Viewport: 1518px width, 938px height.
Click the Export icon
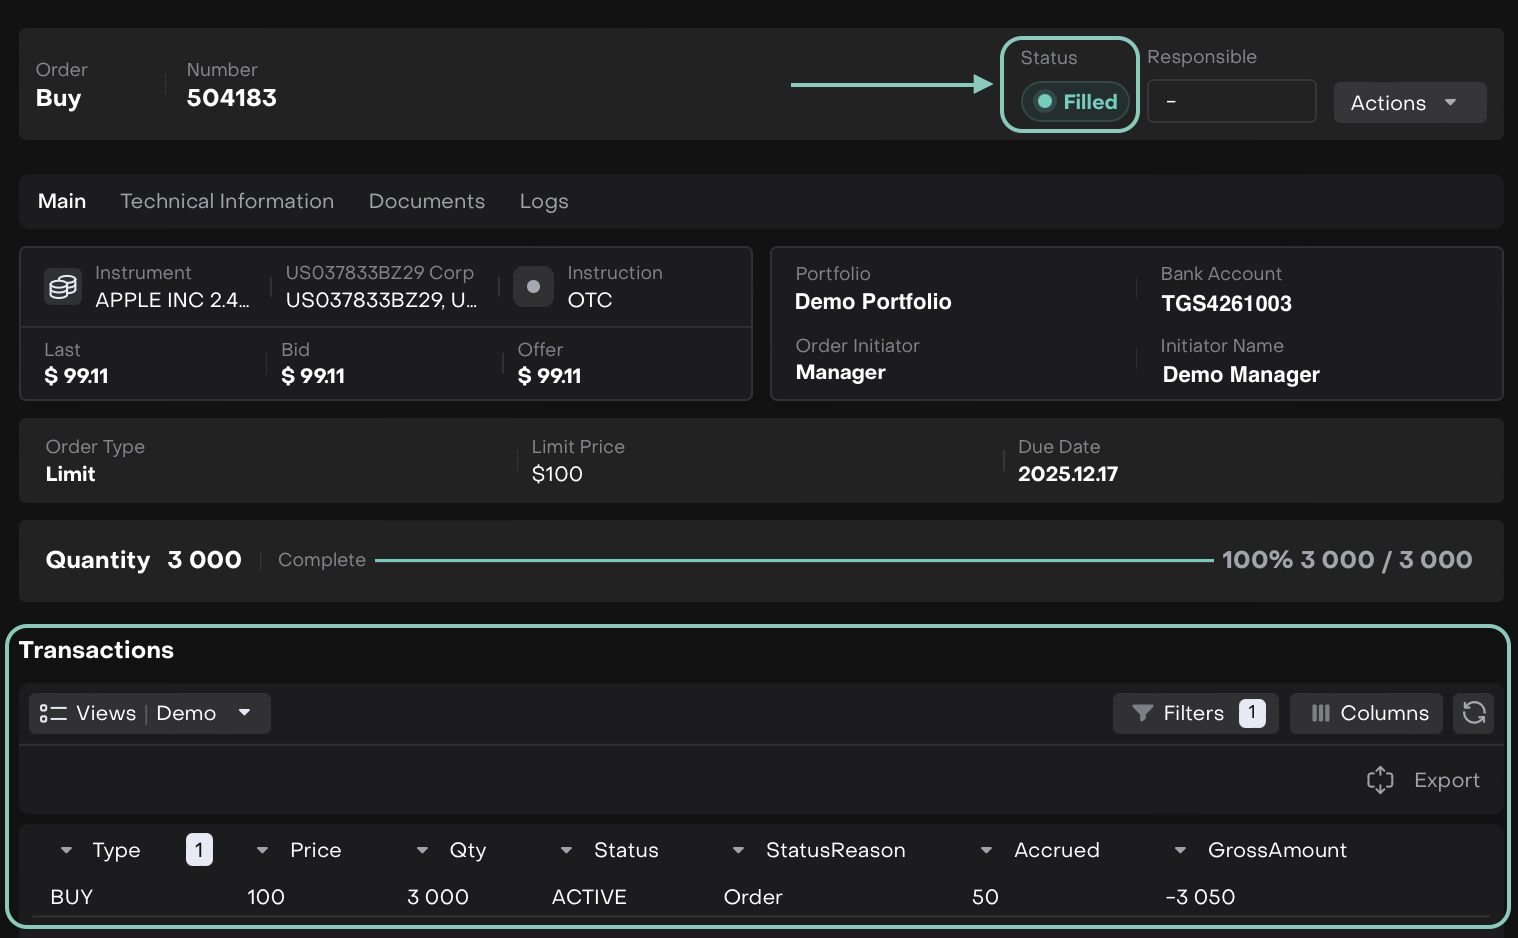click(1380, 780)
